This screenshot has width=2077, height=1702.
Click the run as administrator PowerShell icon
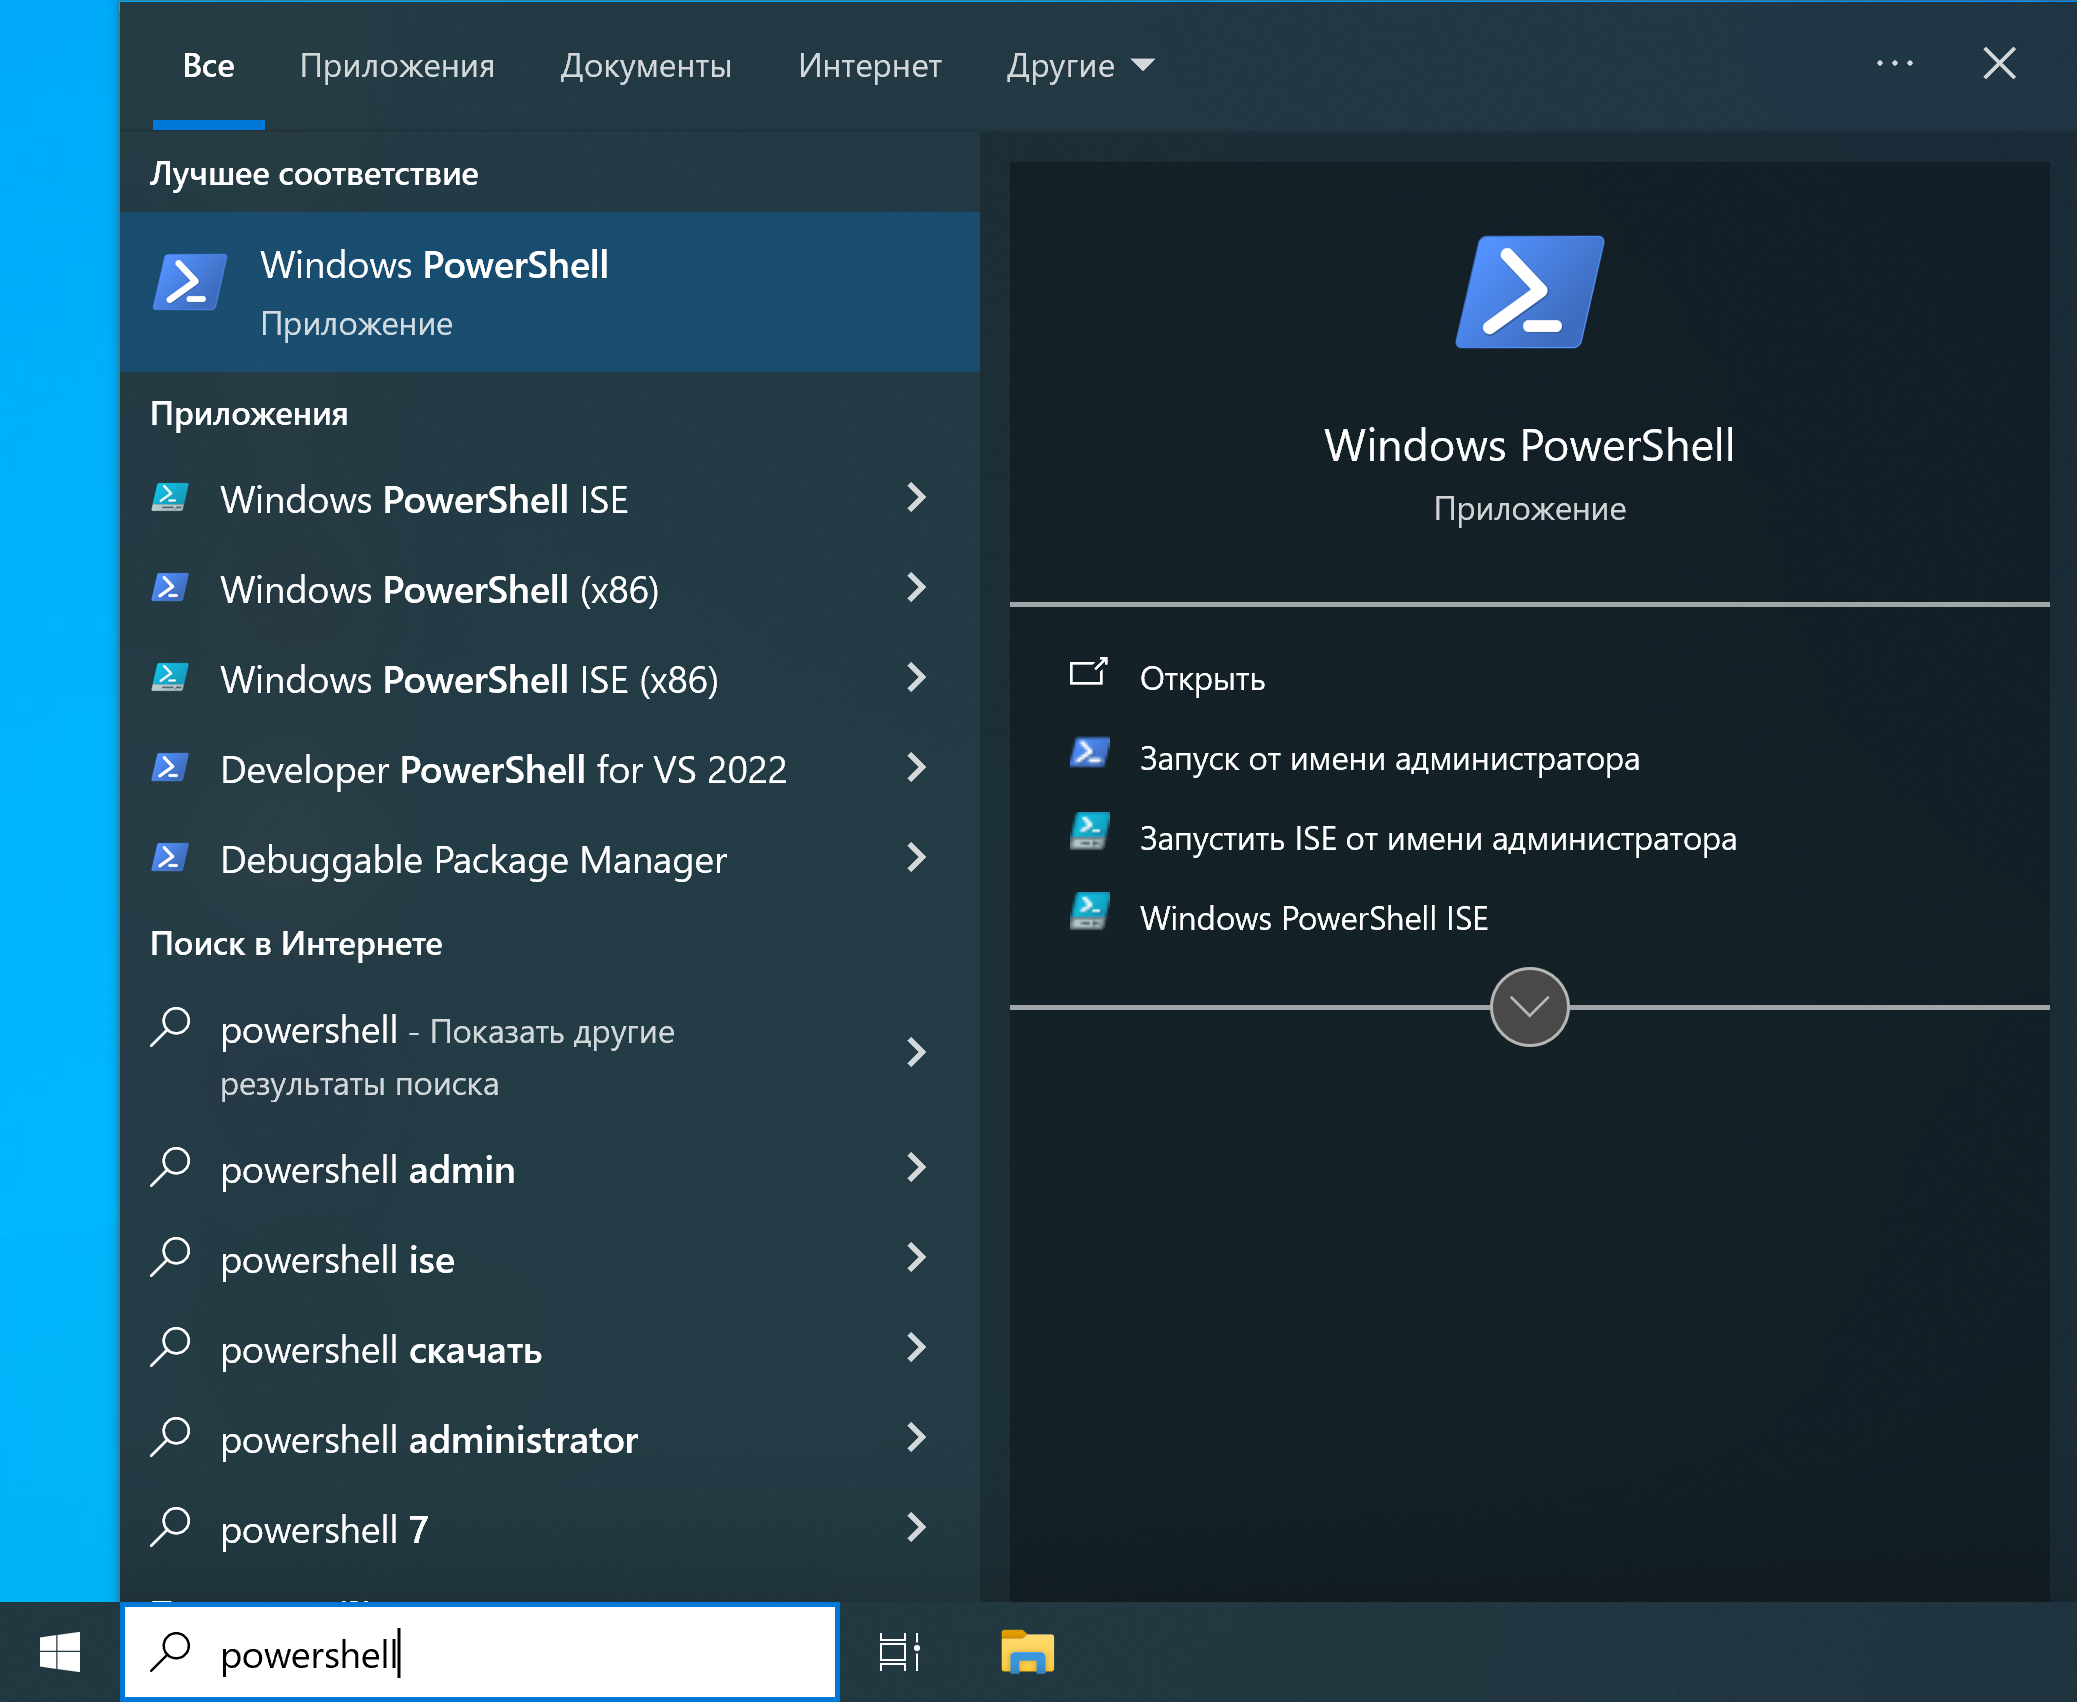coord(1089,752)
